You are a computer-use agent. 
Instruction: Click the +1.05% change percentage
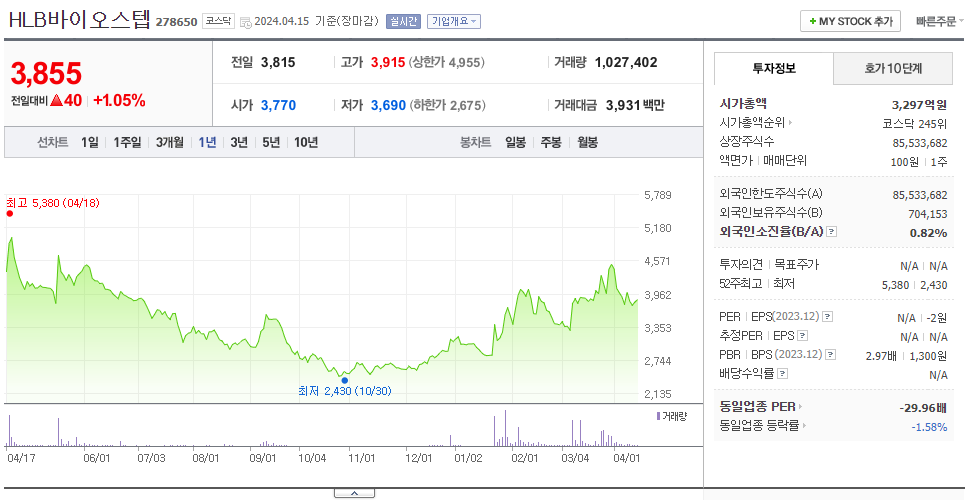pos(120,101)
